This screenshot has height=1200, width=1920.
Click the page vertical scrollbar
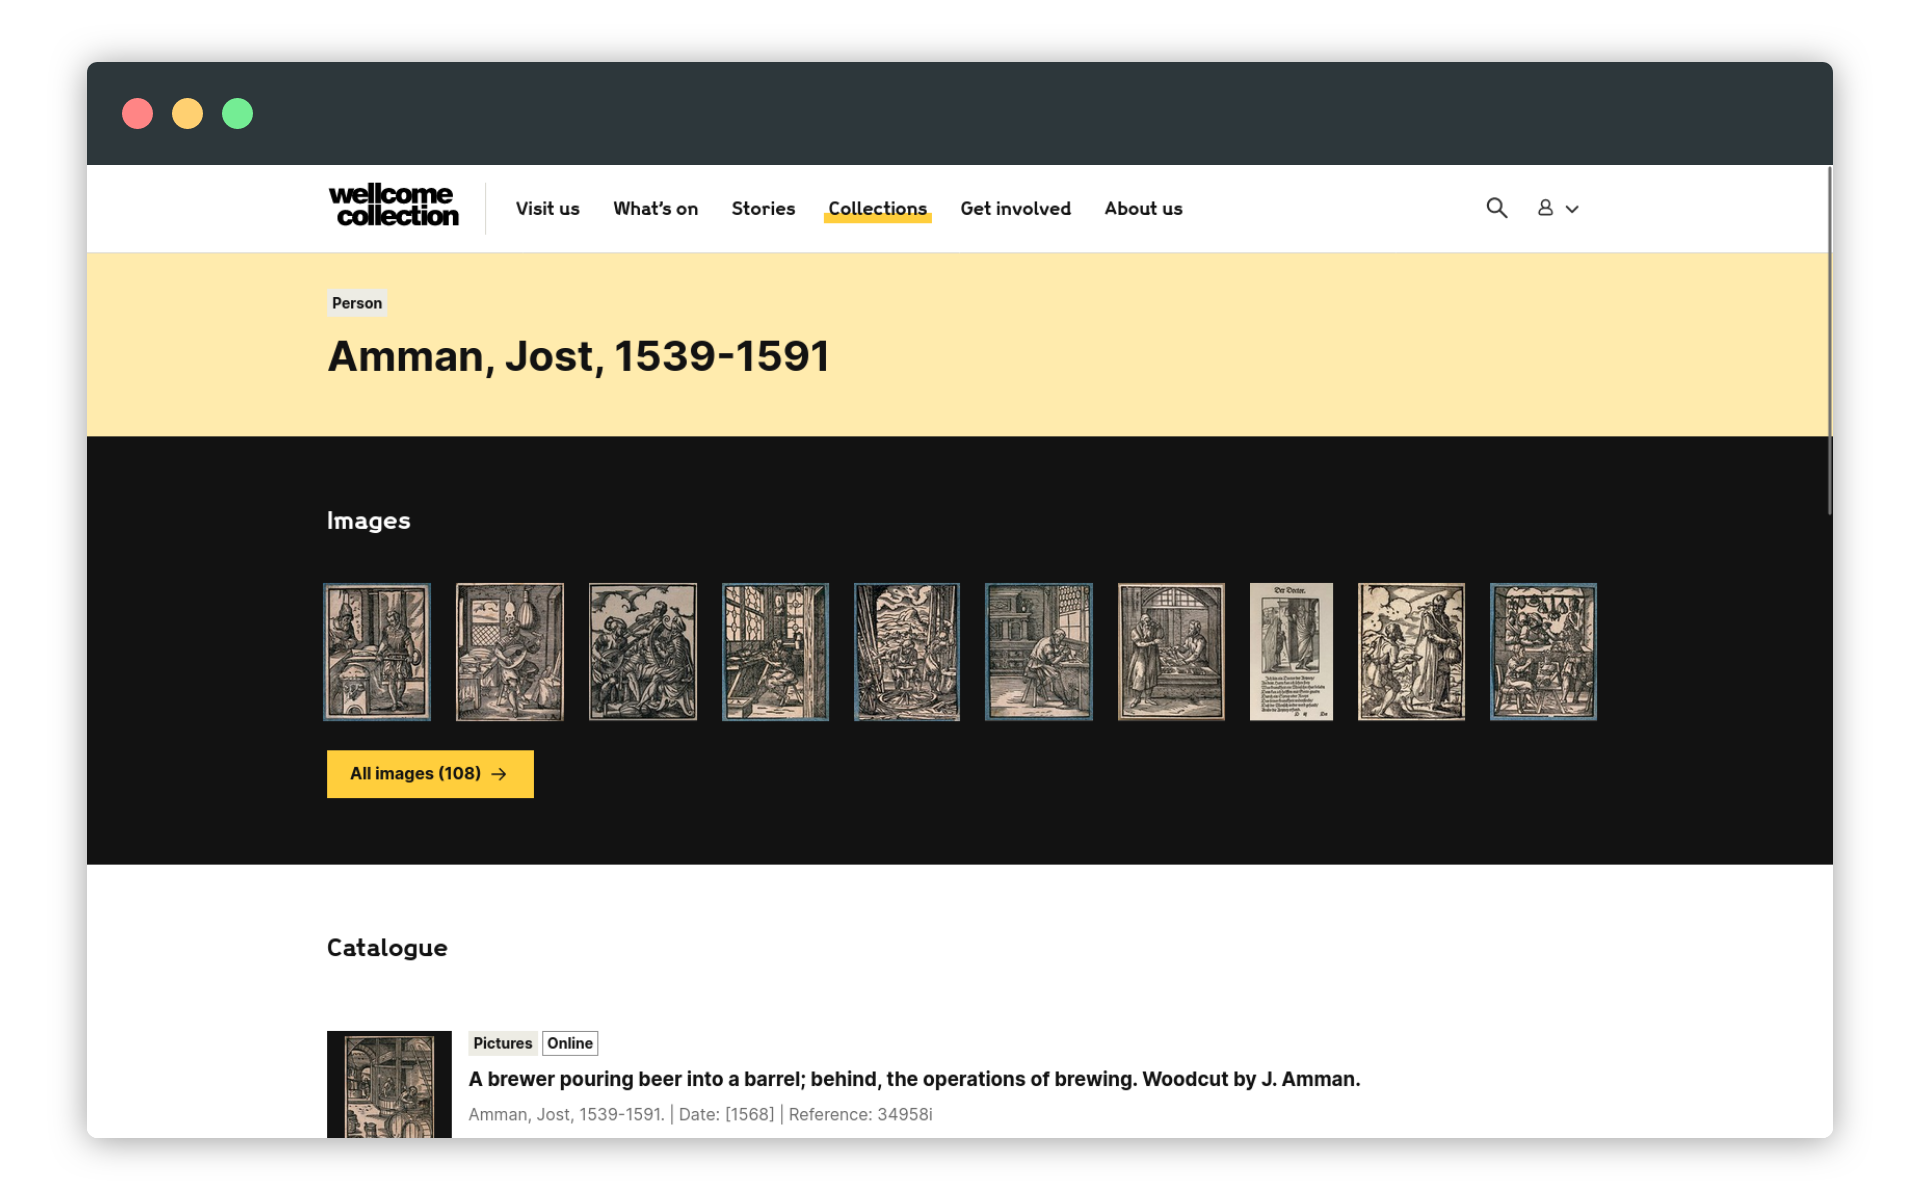[1829, 340]
